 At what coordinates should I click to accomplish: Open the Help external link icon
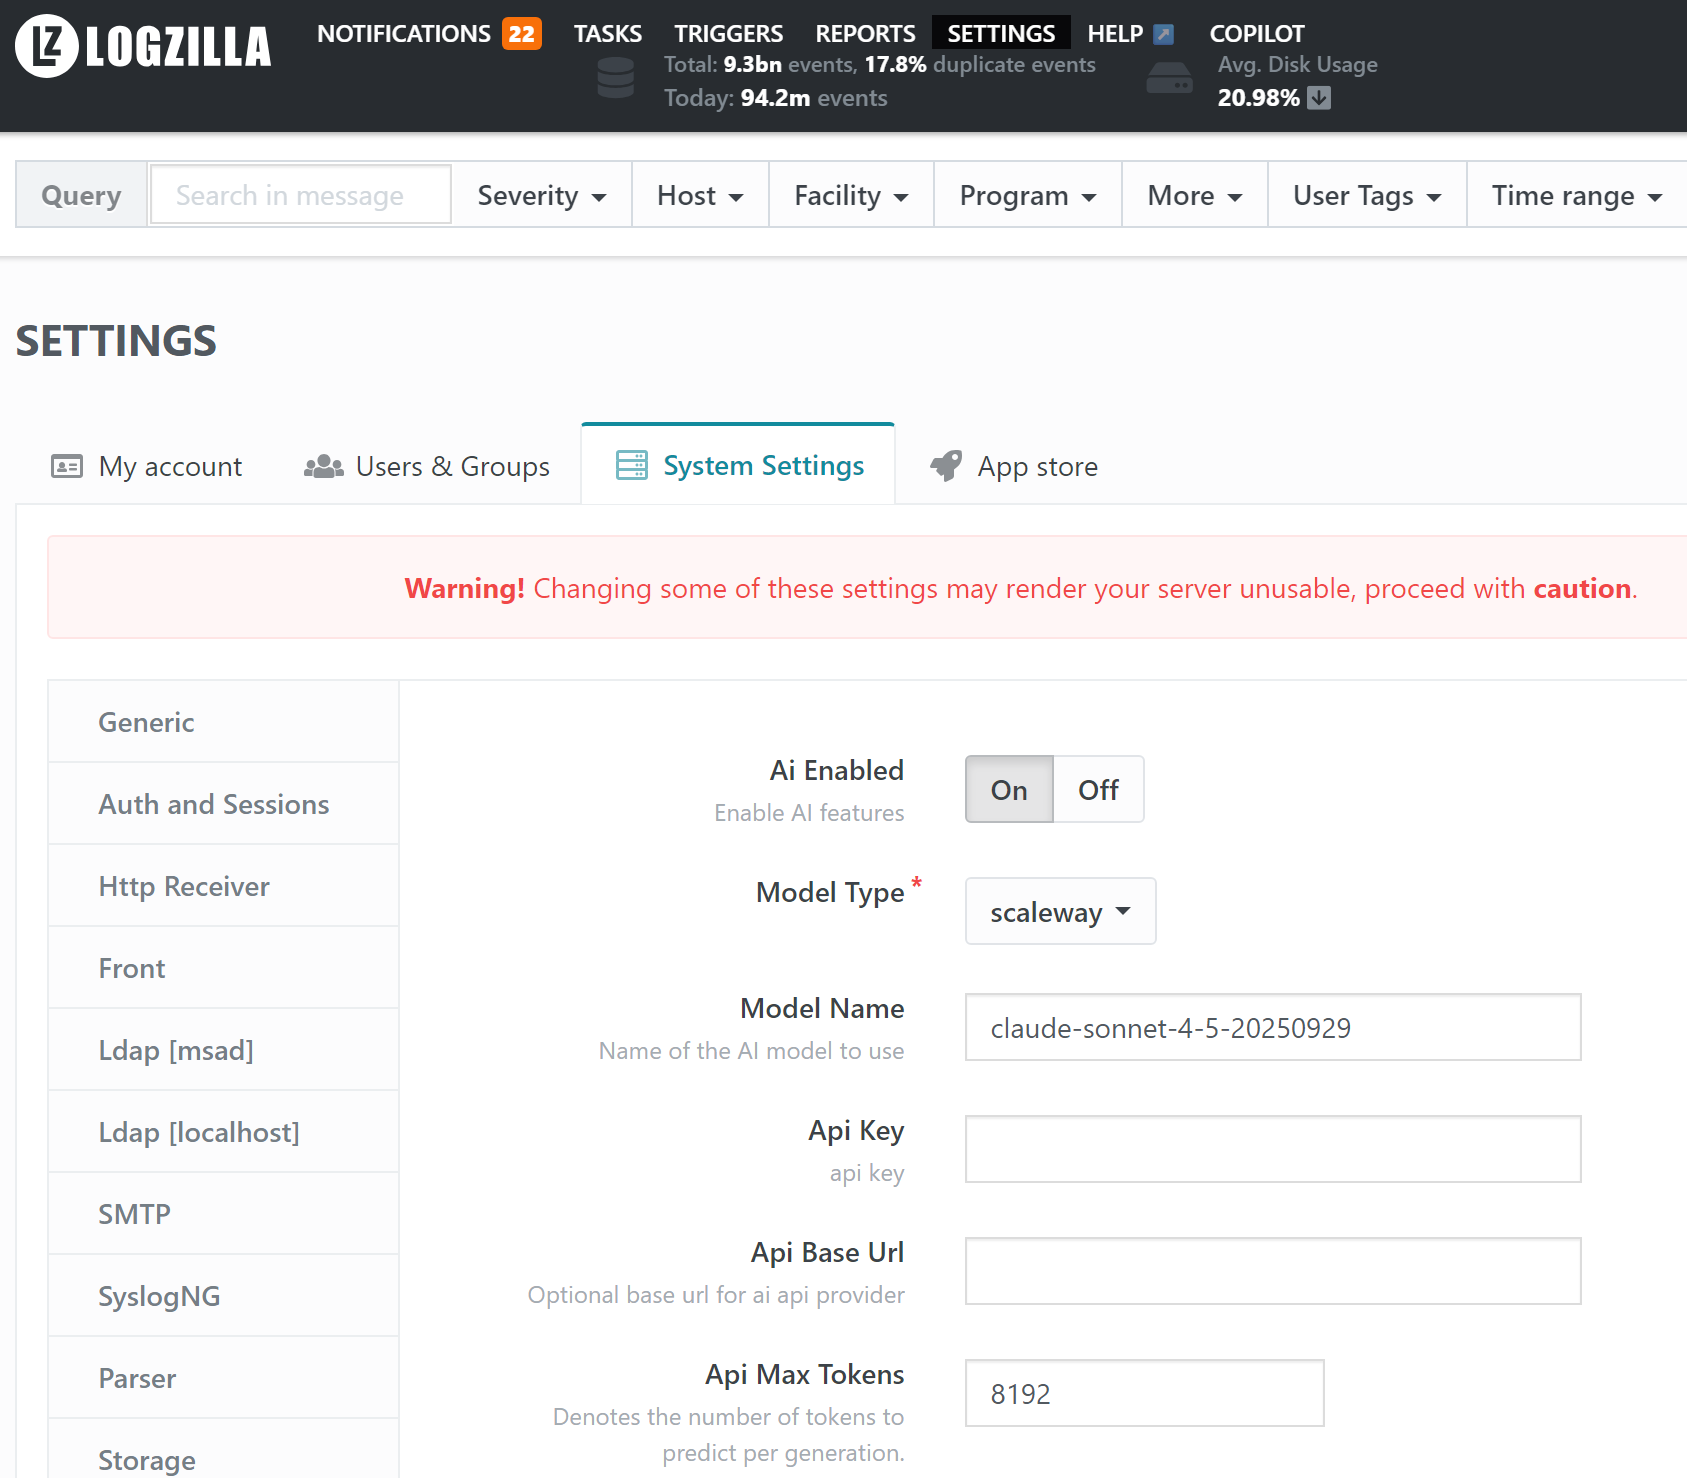(x=1163, y=33)
